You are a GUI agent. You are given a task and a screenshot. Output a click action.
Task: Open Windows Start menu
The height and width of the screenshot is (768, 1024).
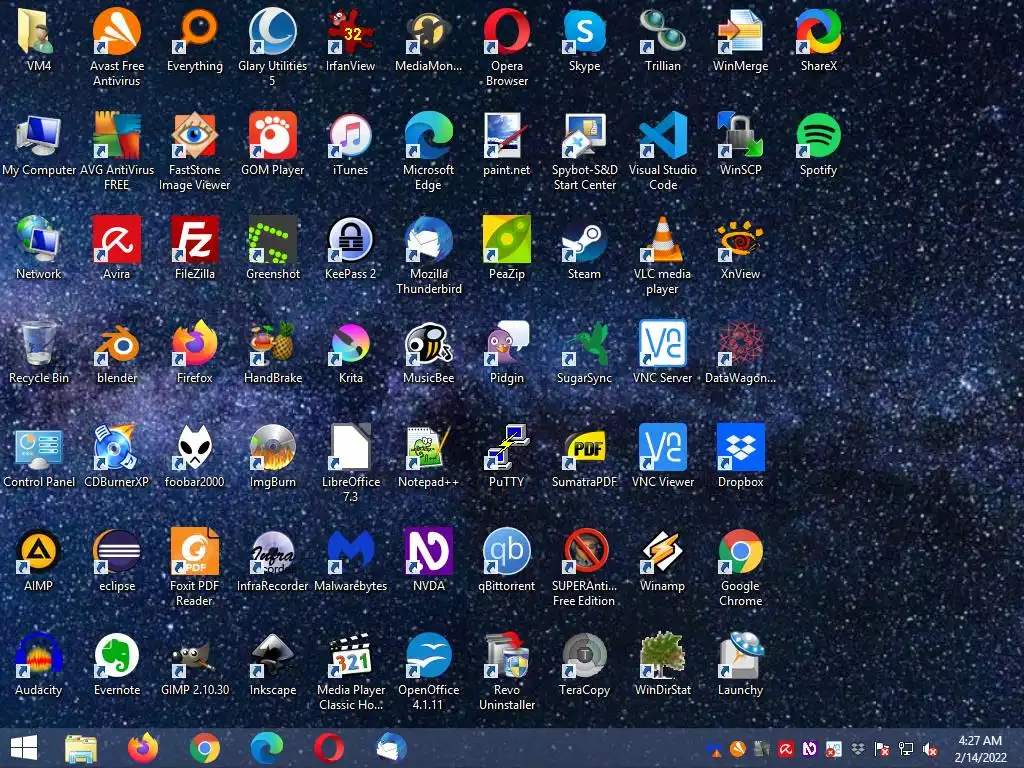(x=24, y=748)
